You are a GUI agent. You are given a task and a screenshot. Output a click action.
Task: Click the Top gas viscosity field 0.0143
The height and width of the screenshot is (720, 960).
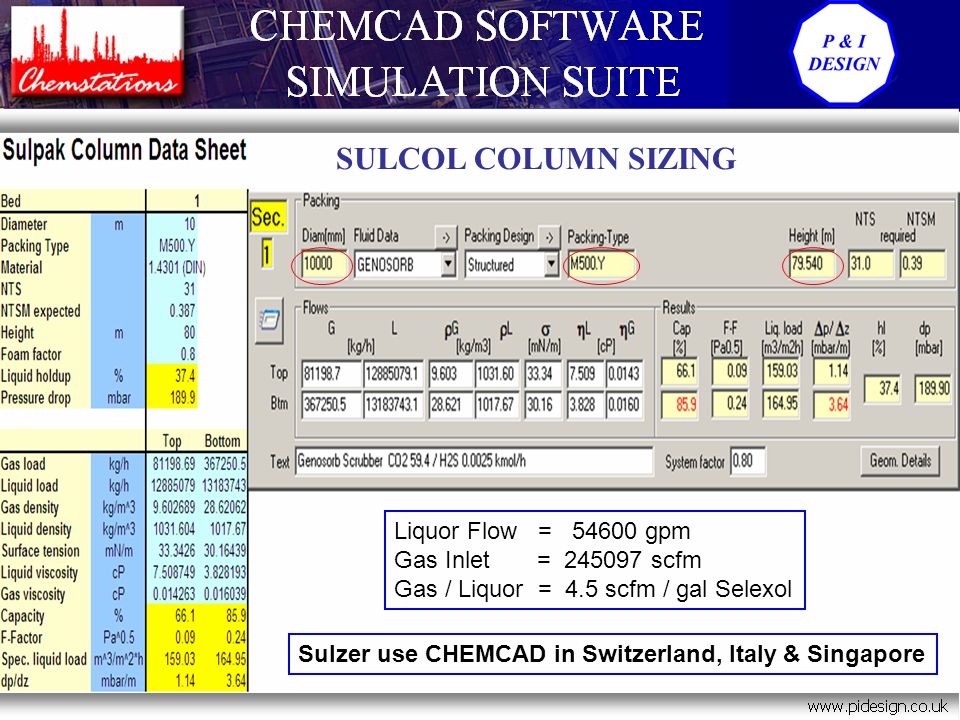pos(624,373)
